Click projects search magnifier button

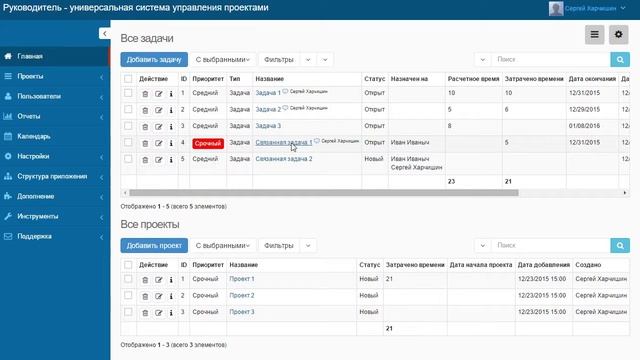620,246
